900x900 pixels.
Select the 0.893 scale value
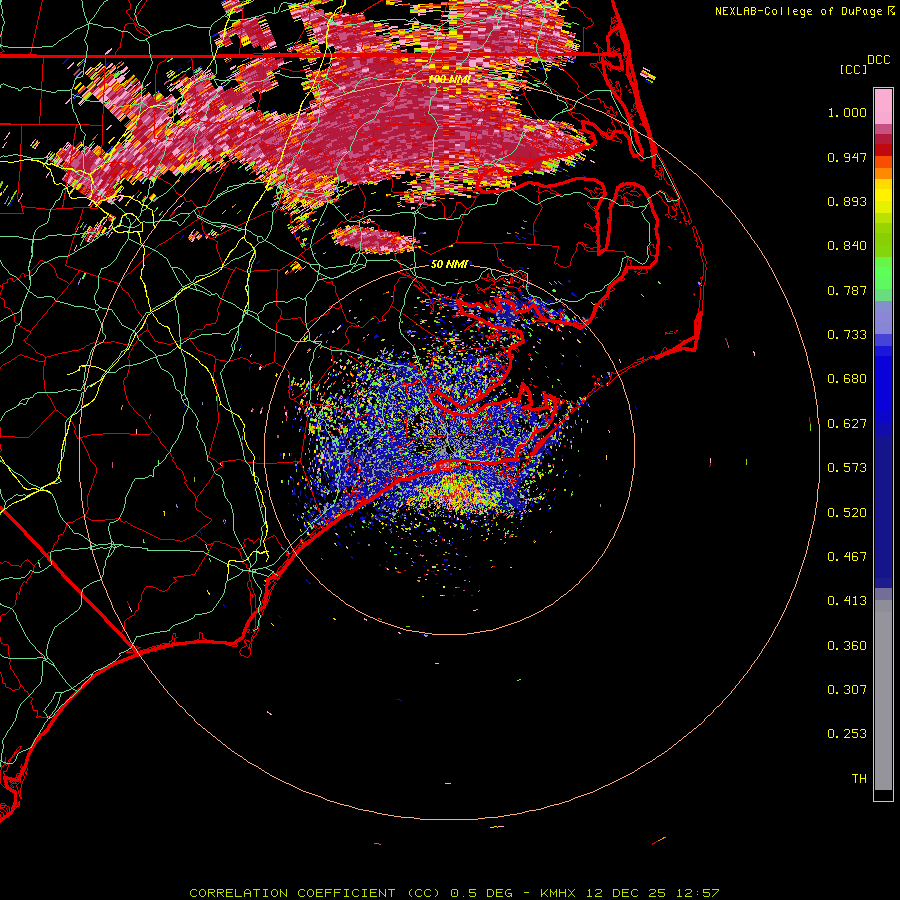[847, 201]
